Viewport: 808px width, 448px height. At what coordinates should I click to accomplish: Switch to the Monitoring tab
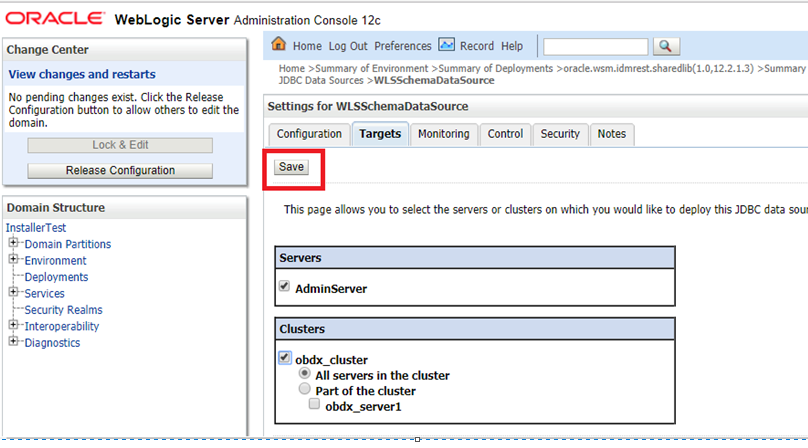coord(444,134)
